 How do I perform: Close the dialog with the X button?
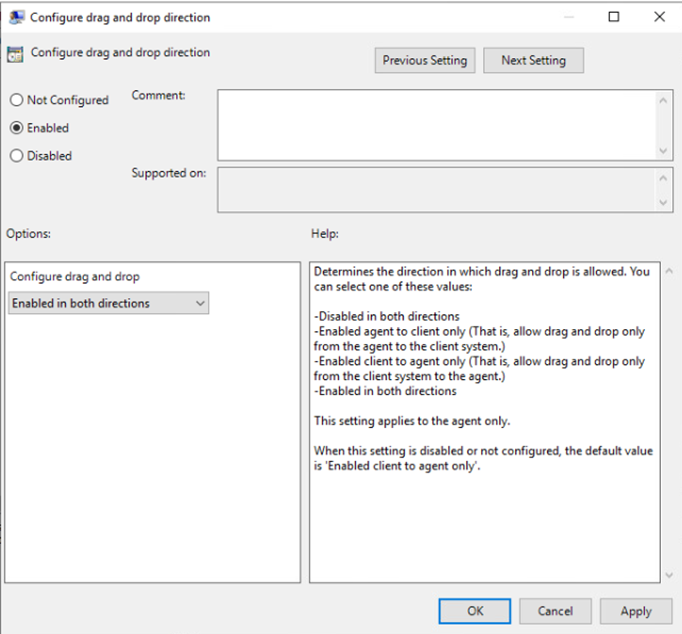pos(659,17)
